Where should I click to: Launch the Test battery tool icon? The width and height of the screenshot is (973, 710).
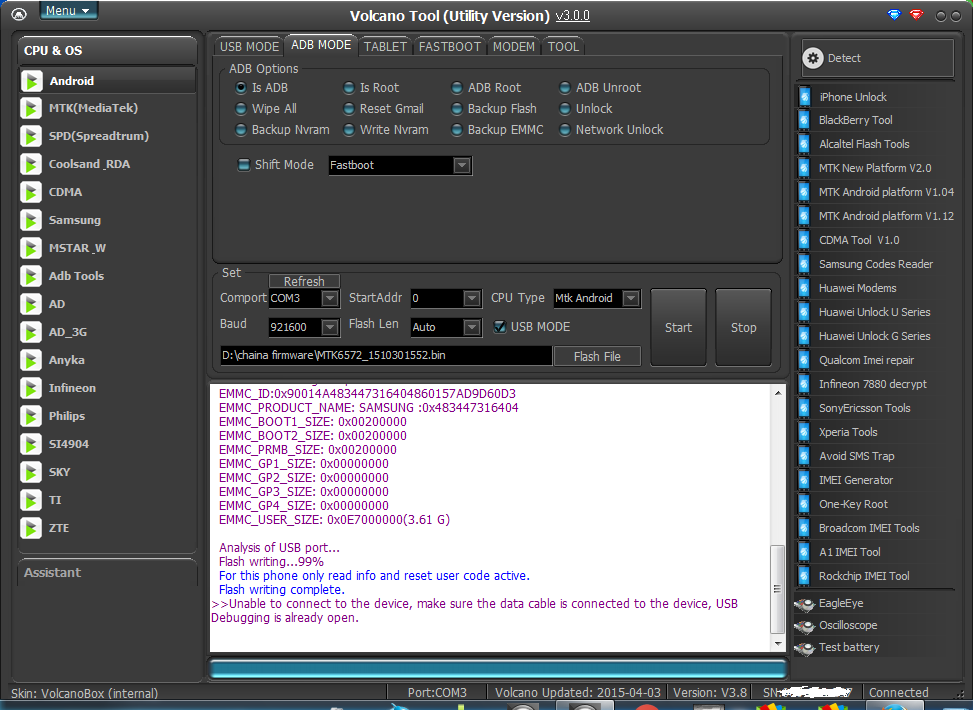805,649
